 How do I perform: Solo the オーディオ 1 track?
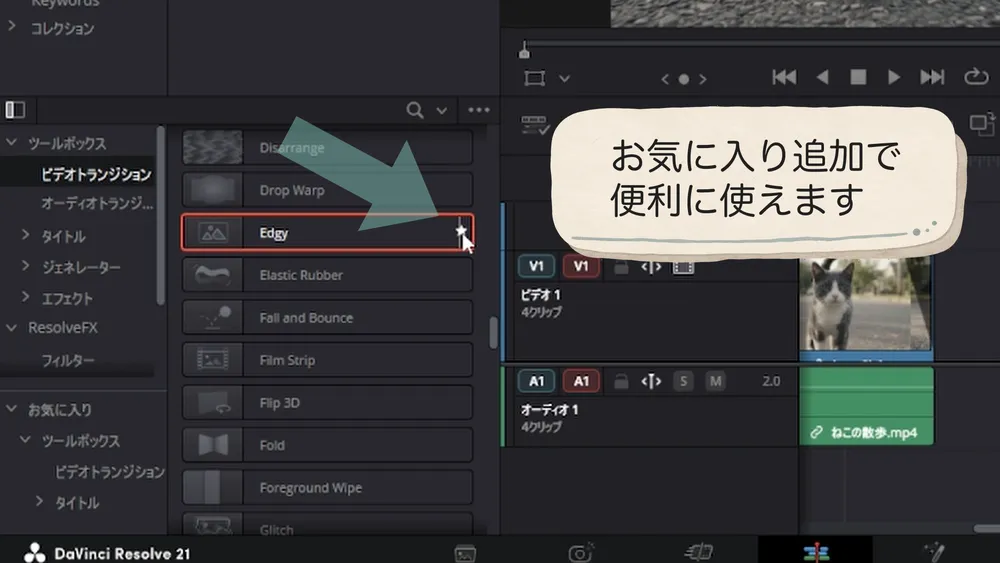click(x=683, y=381)
